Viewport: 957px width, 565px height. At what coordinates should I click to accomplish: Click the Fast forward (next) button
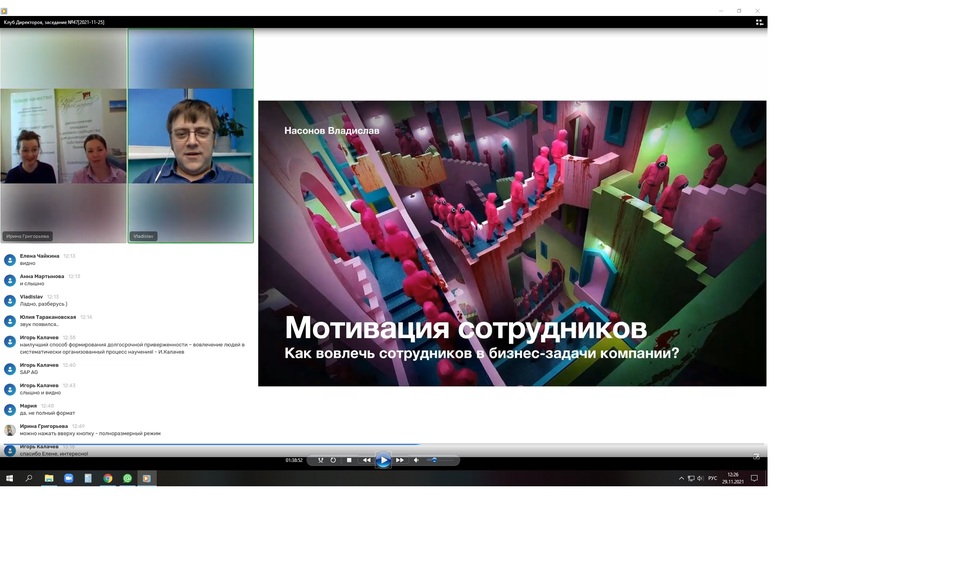point(400,460)
